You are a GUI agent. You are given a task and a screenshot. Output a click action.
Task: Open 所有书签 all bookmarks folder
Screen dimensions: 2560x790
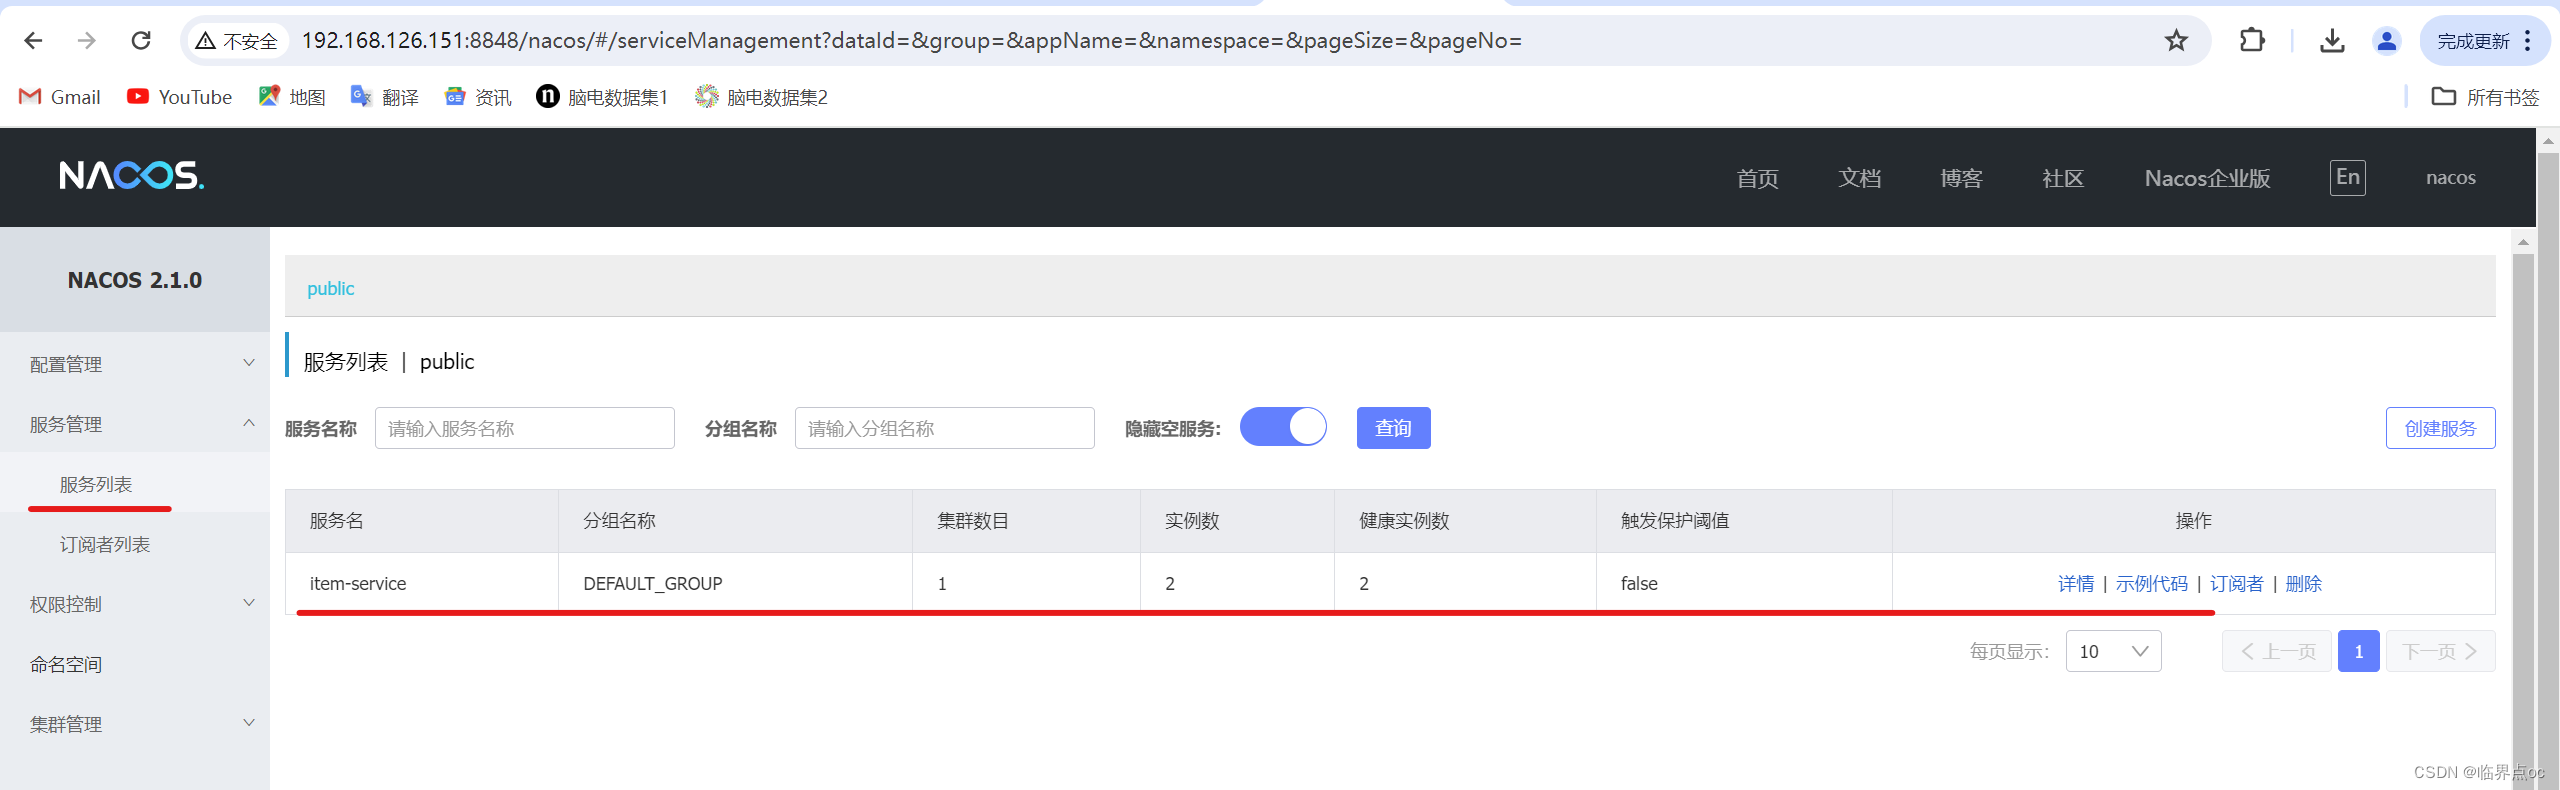(2485, 97)
